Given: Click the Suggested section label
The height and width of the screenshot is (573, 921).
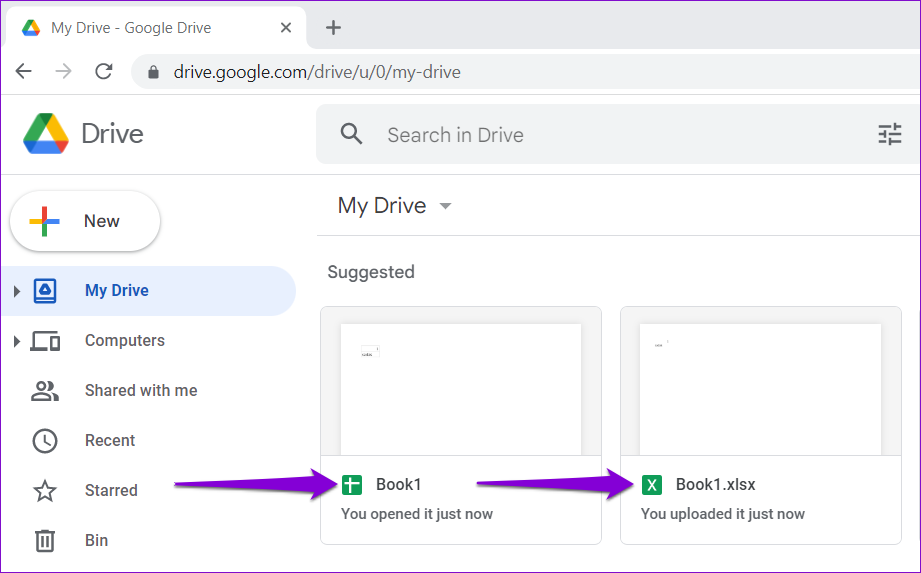Looking at the screenshot, I should [371, 272].
